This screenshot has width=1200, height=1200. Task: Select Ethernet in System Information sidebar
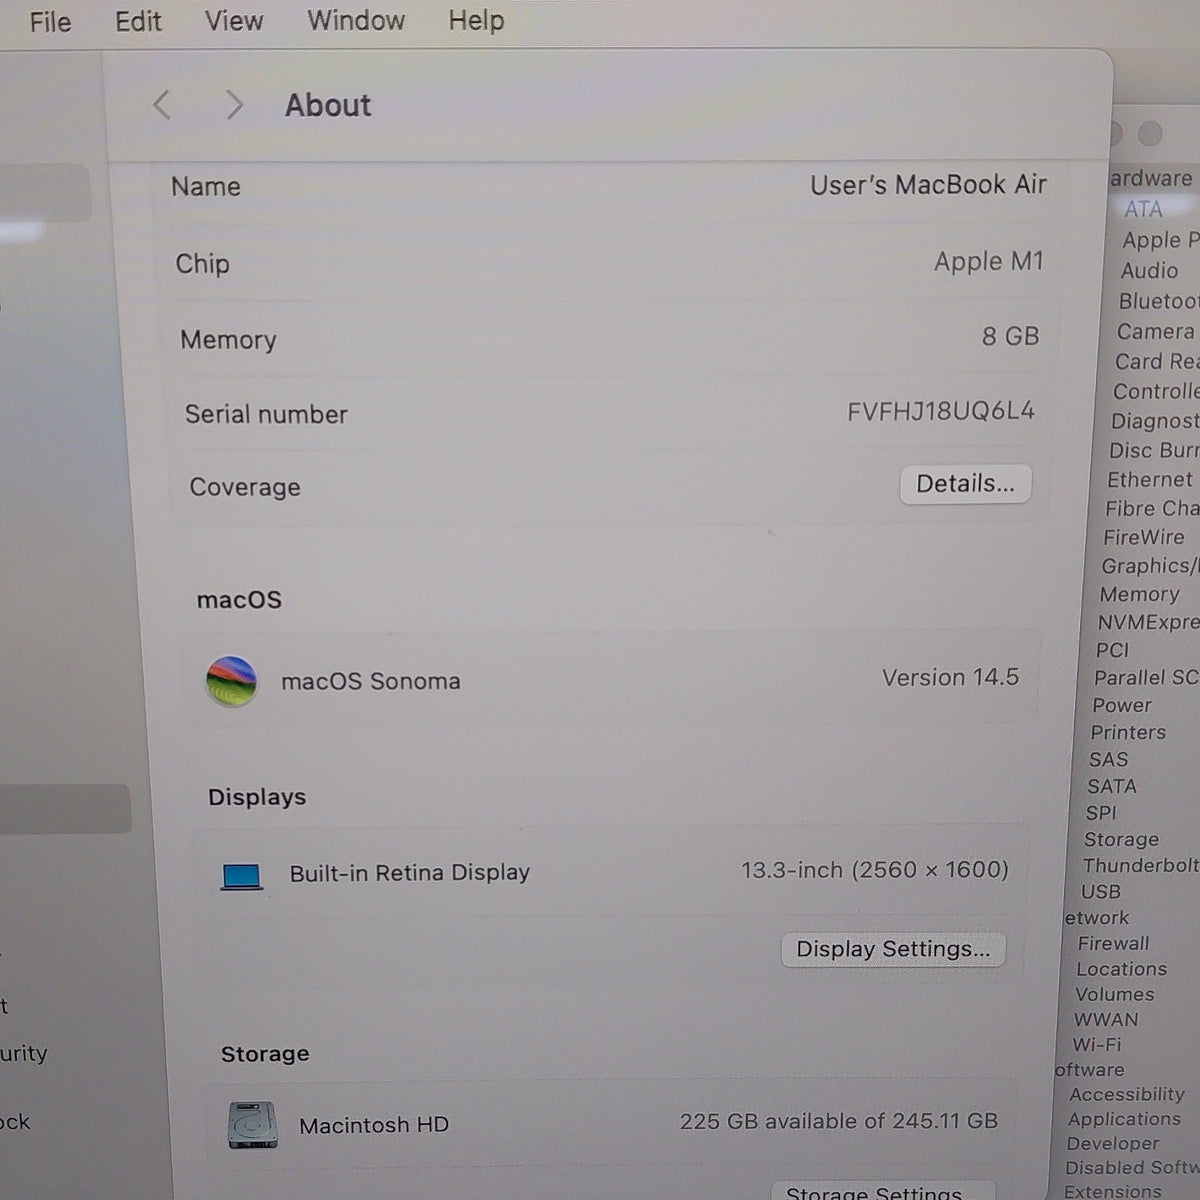pos(1149,480)
